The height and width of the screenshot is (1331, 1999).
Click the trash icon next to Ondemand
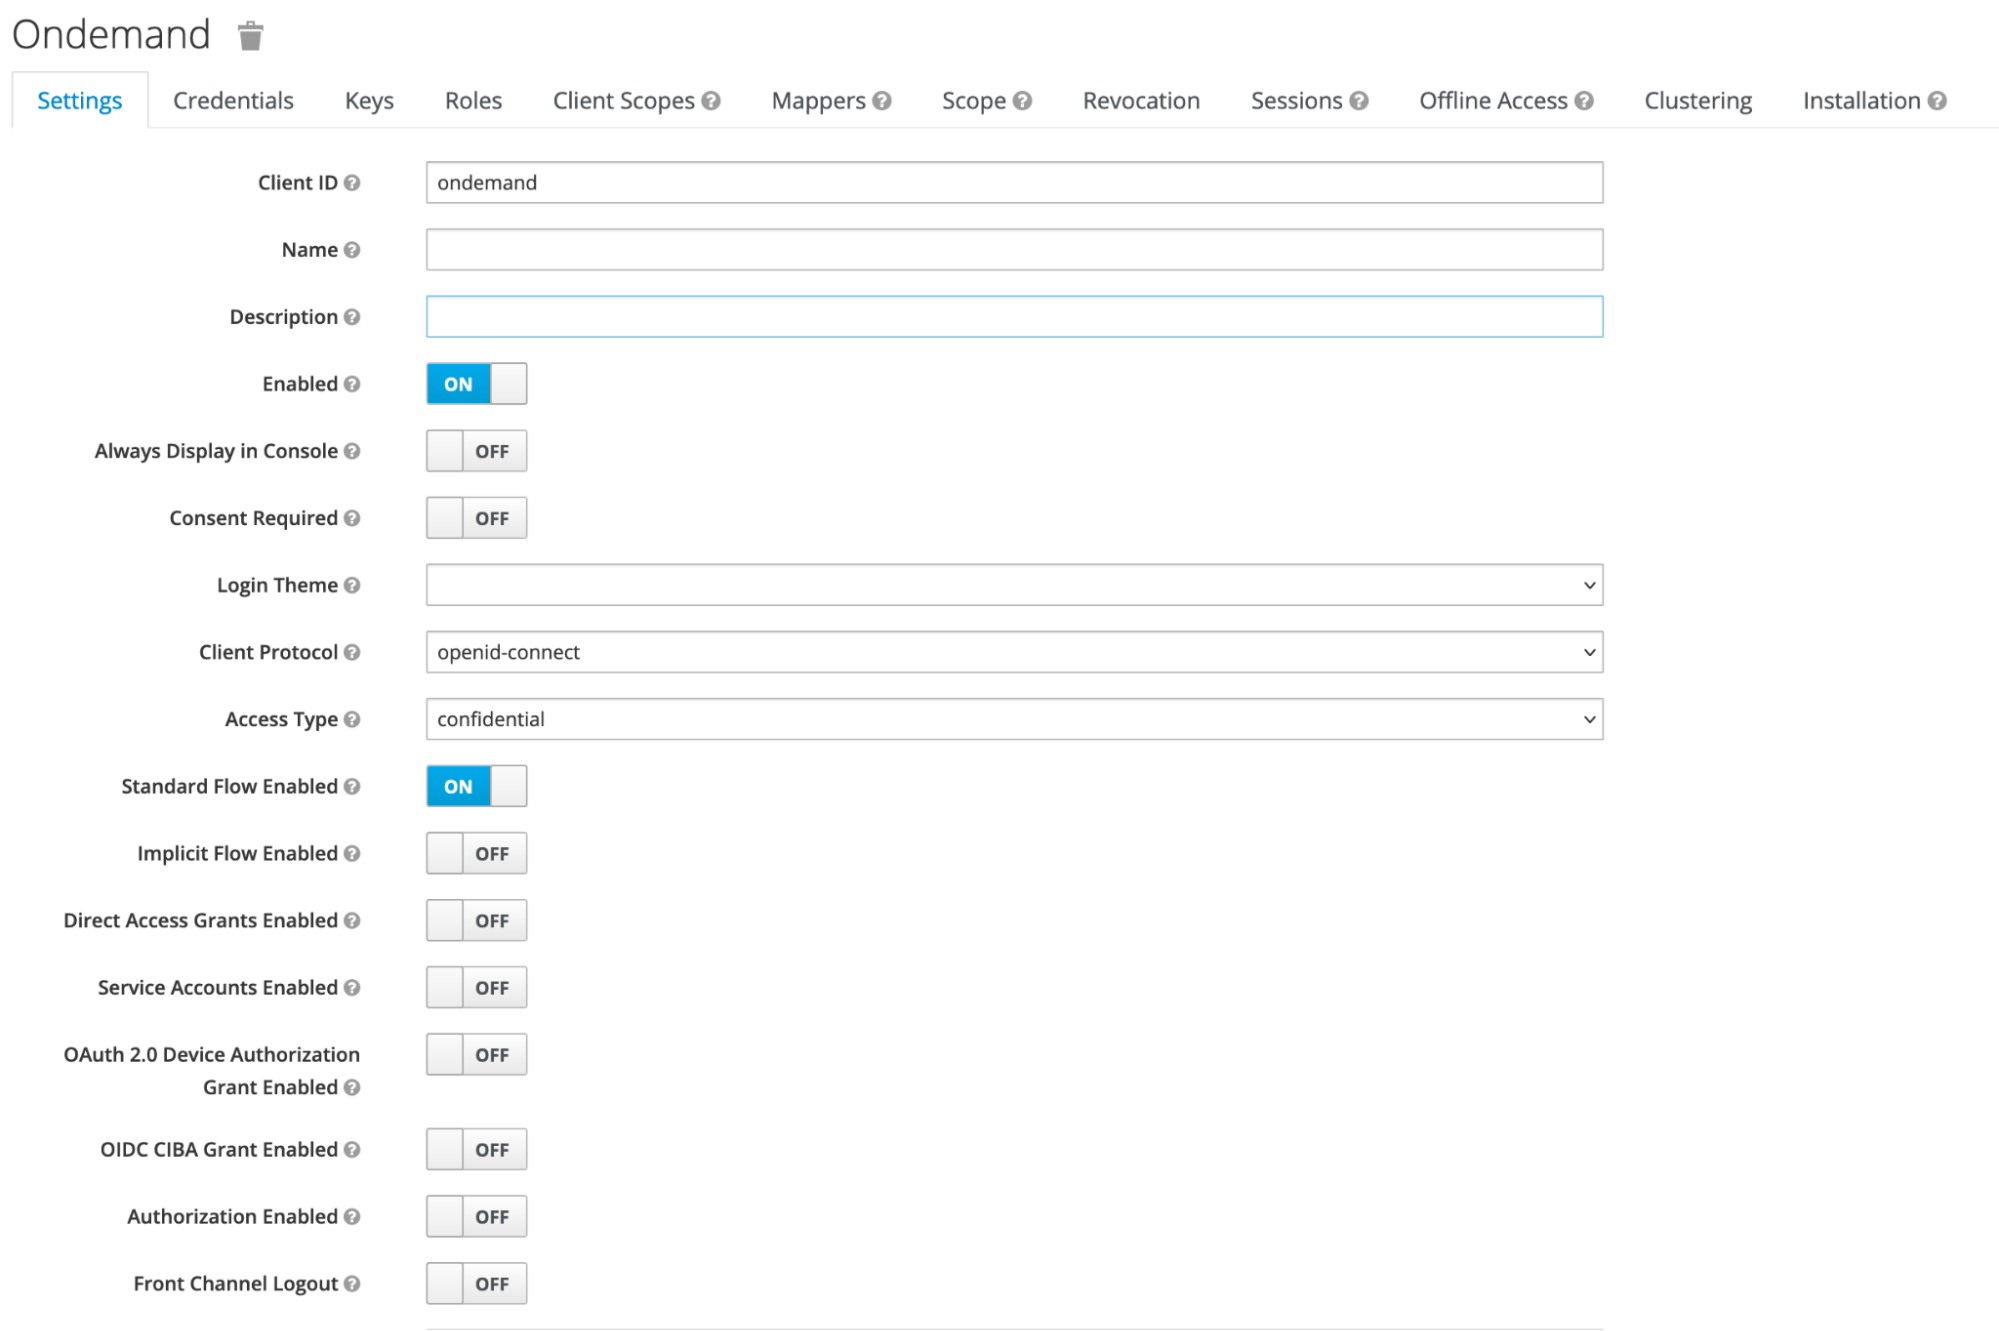(250, 36)
